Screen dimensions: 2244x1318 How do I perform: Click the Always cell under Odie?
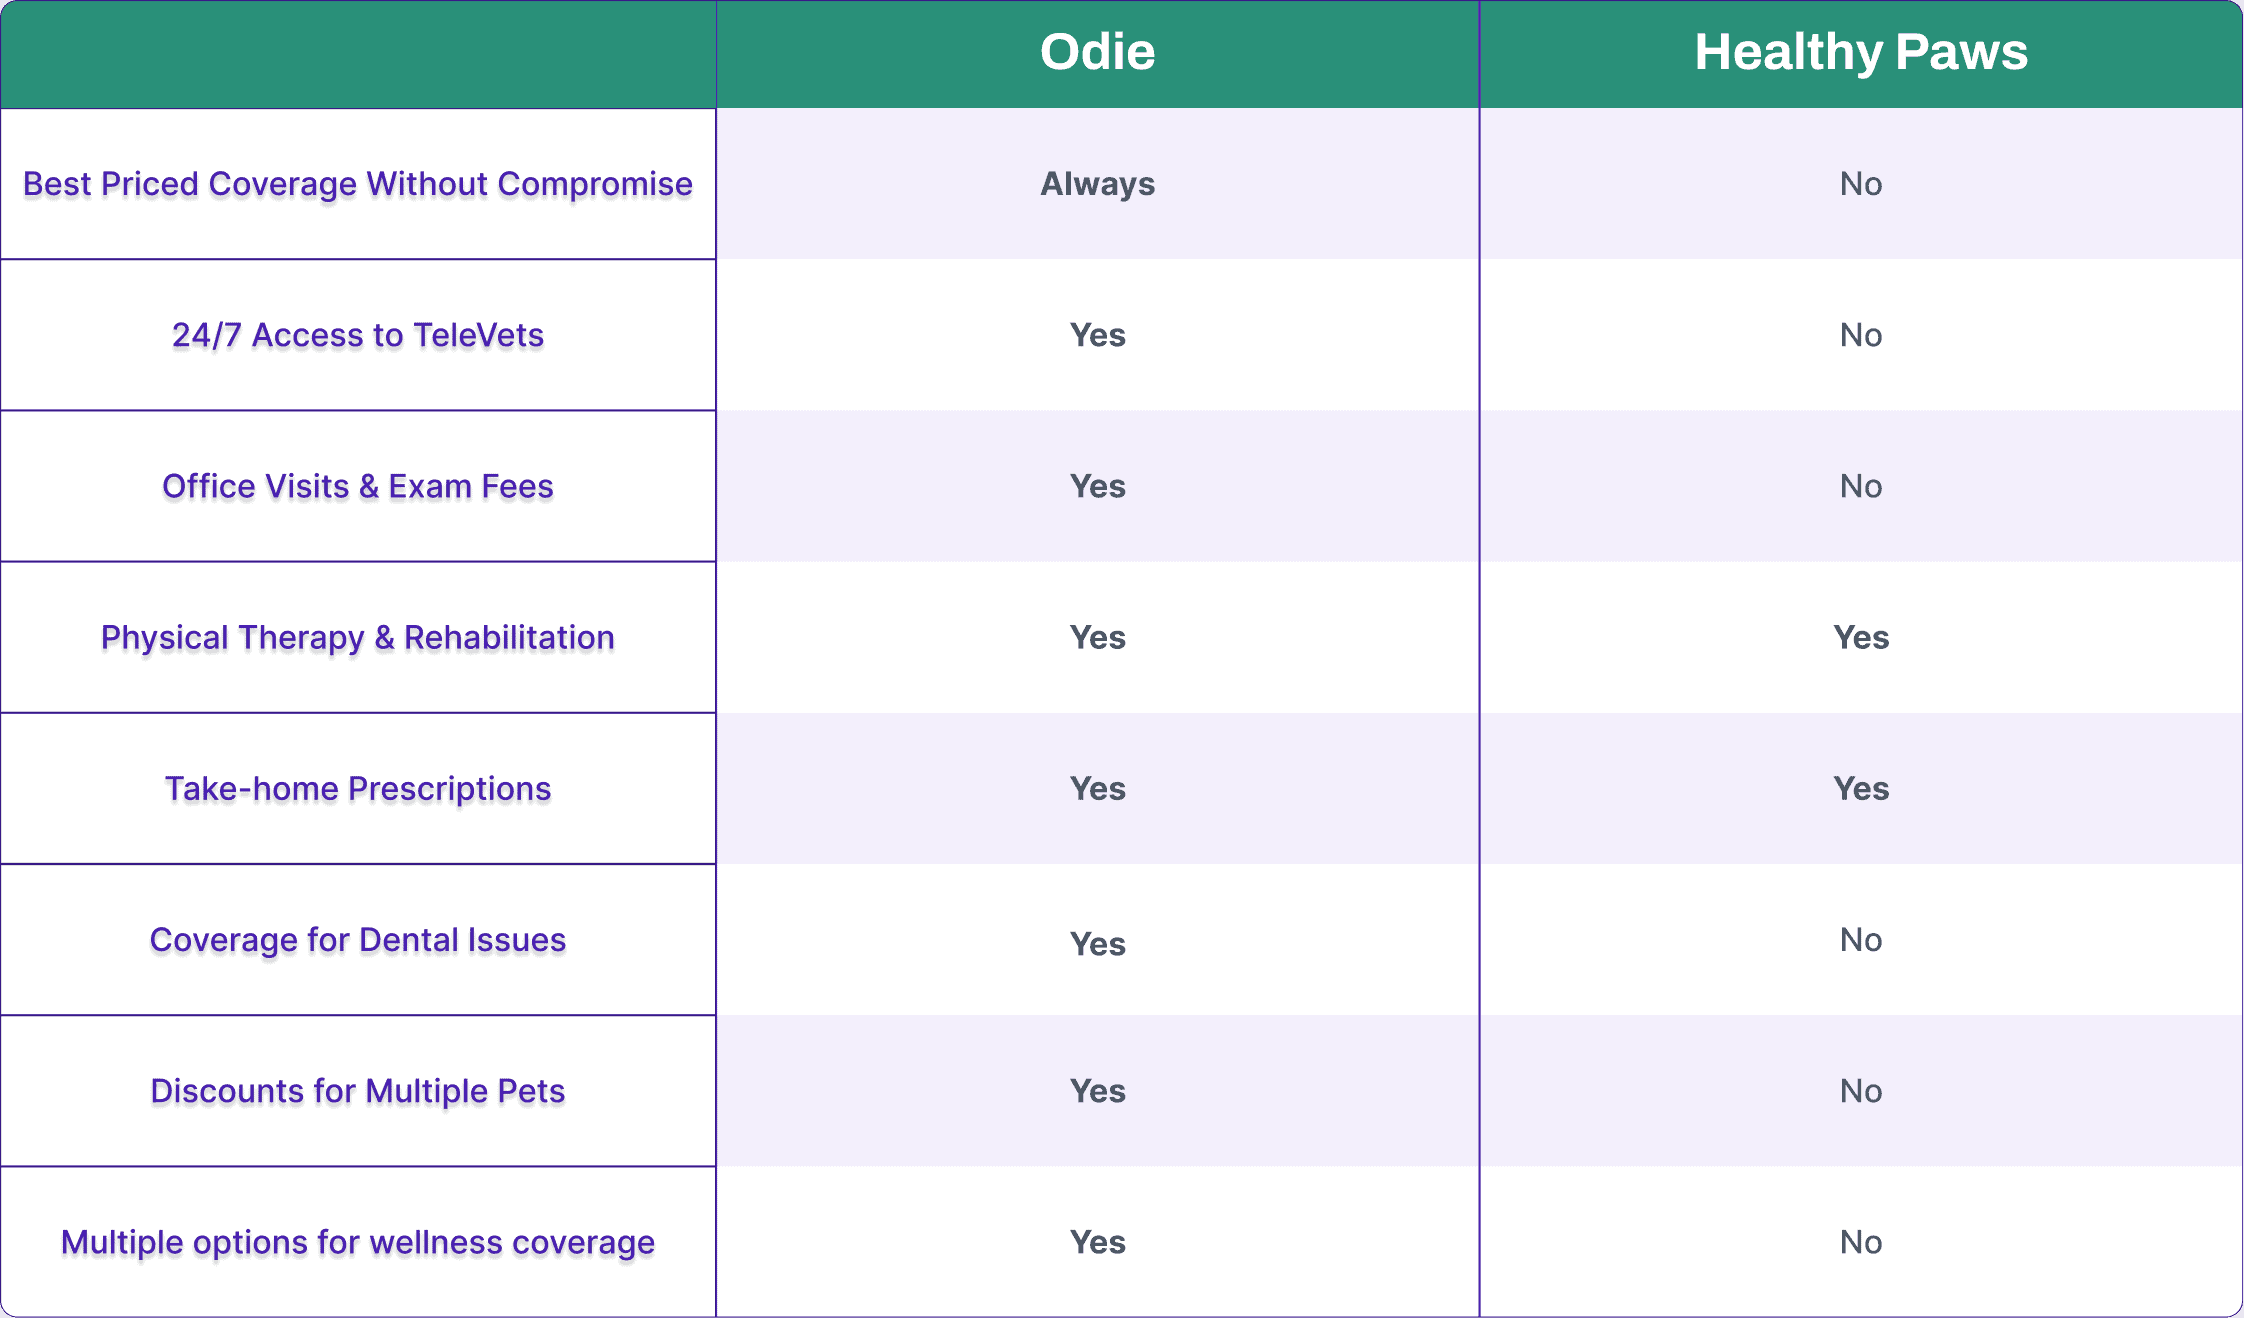click(x=1097, y=184)
